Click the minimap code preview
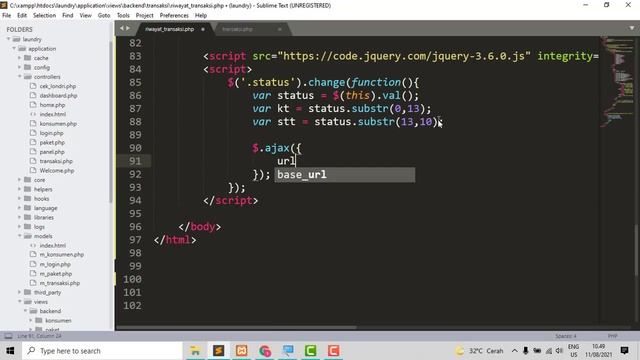The image size is (640, 360). click(x=618, y=82)
